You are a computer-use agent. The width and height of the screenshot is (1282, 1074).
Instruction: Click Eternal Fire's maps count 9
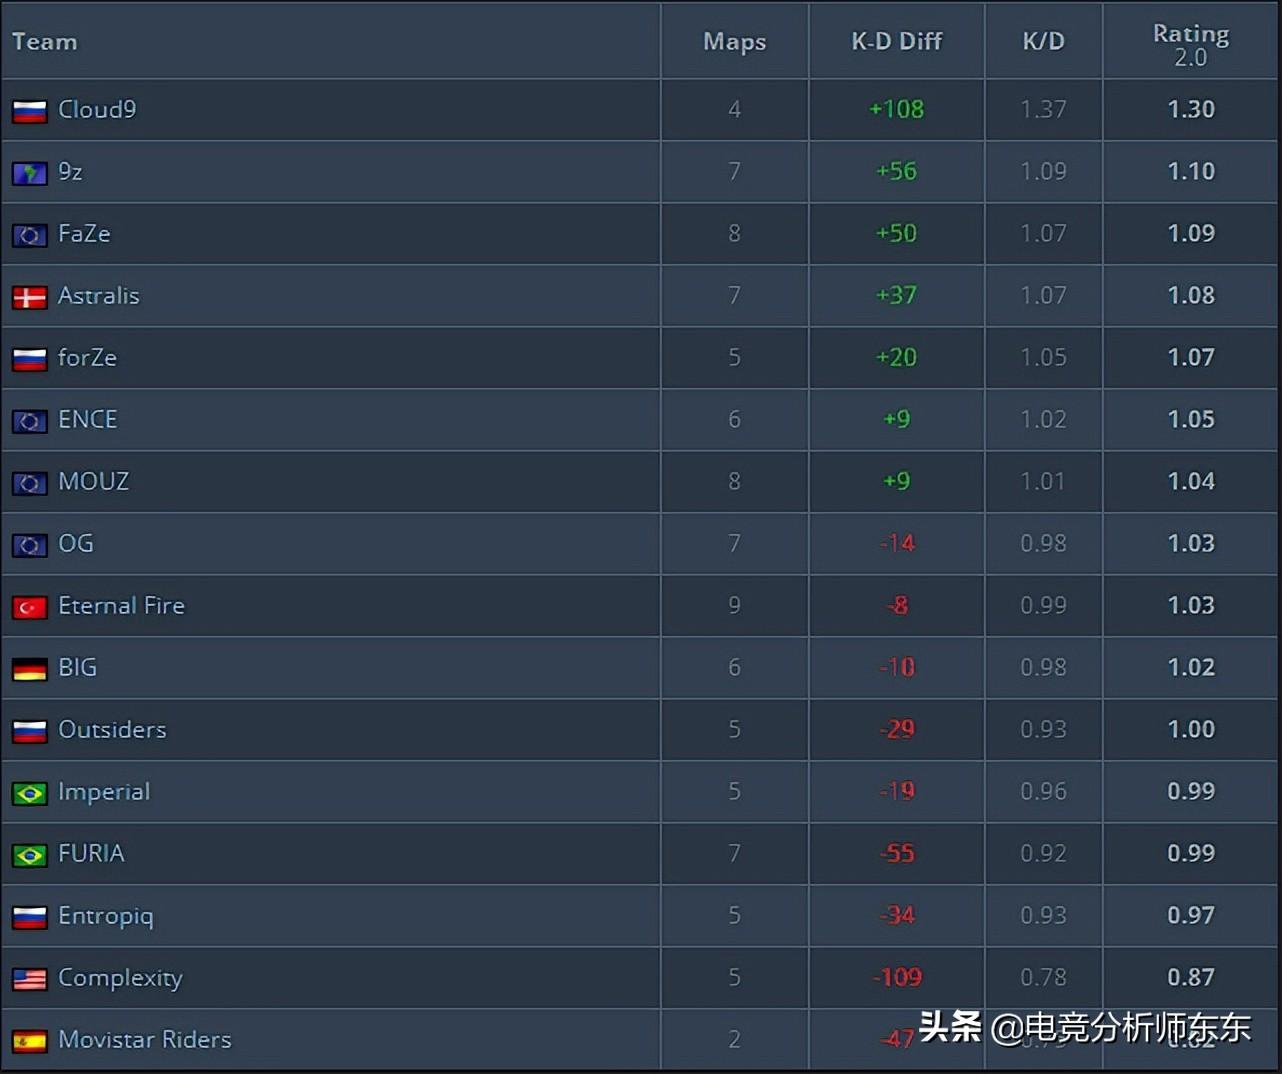(x=734, y=605)
